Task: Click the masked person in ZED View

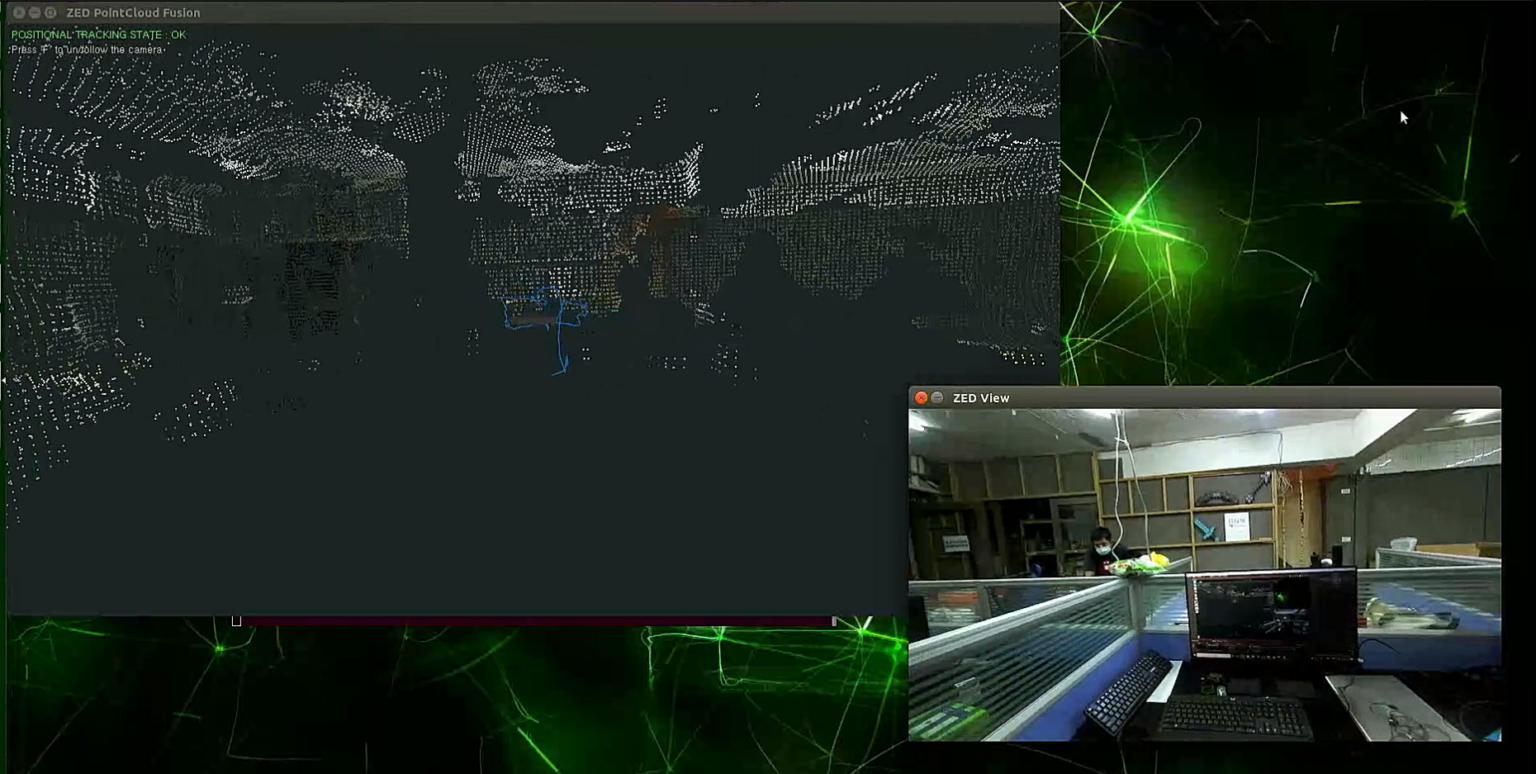Action: point(1101,549)
